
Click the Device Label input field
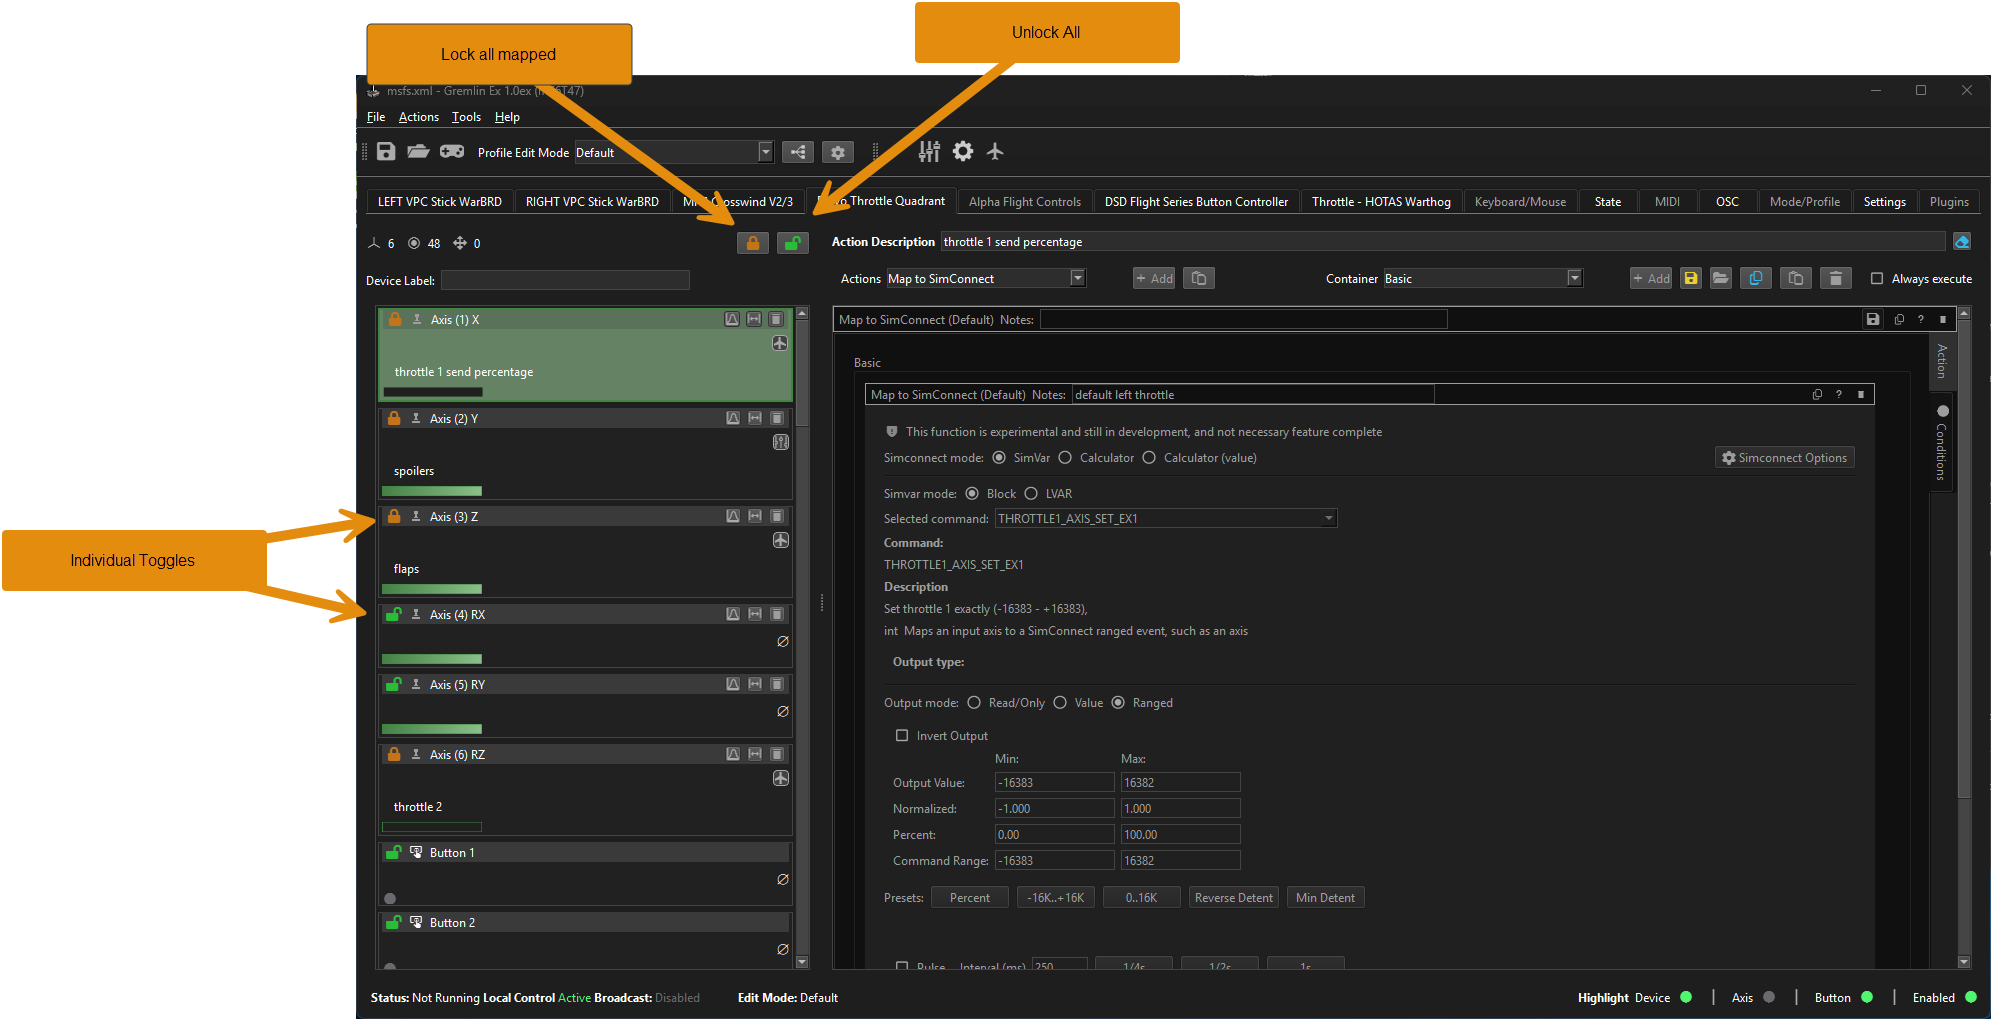[565, 280]
